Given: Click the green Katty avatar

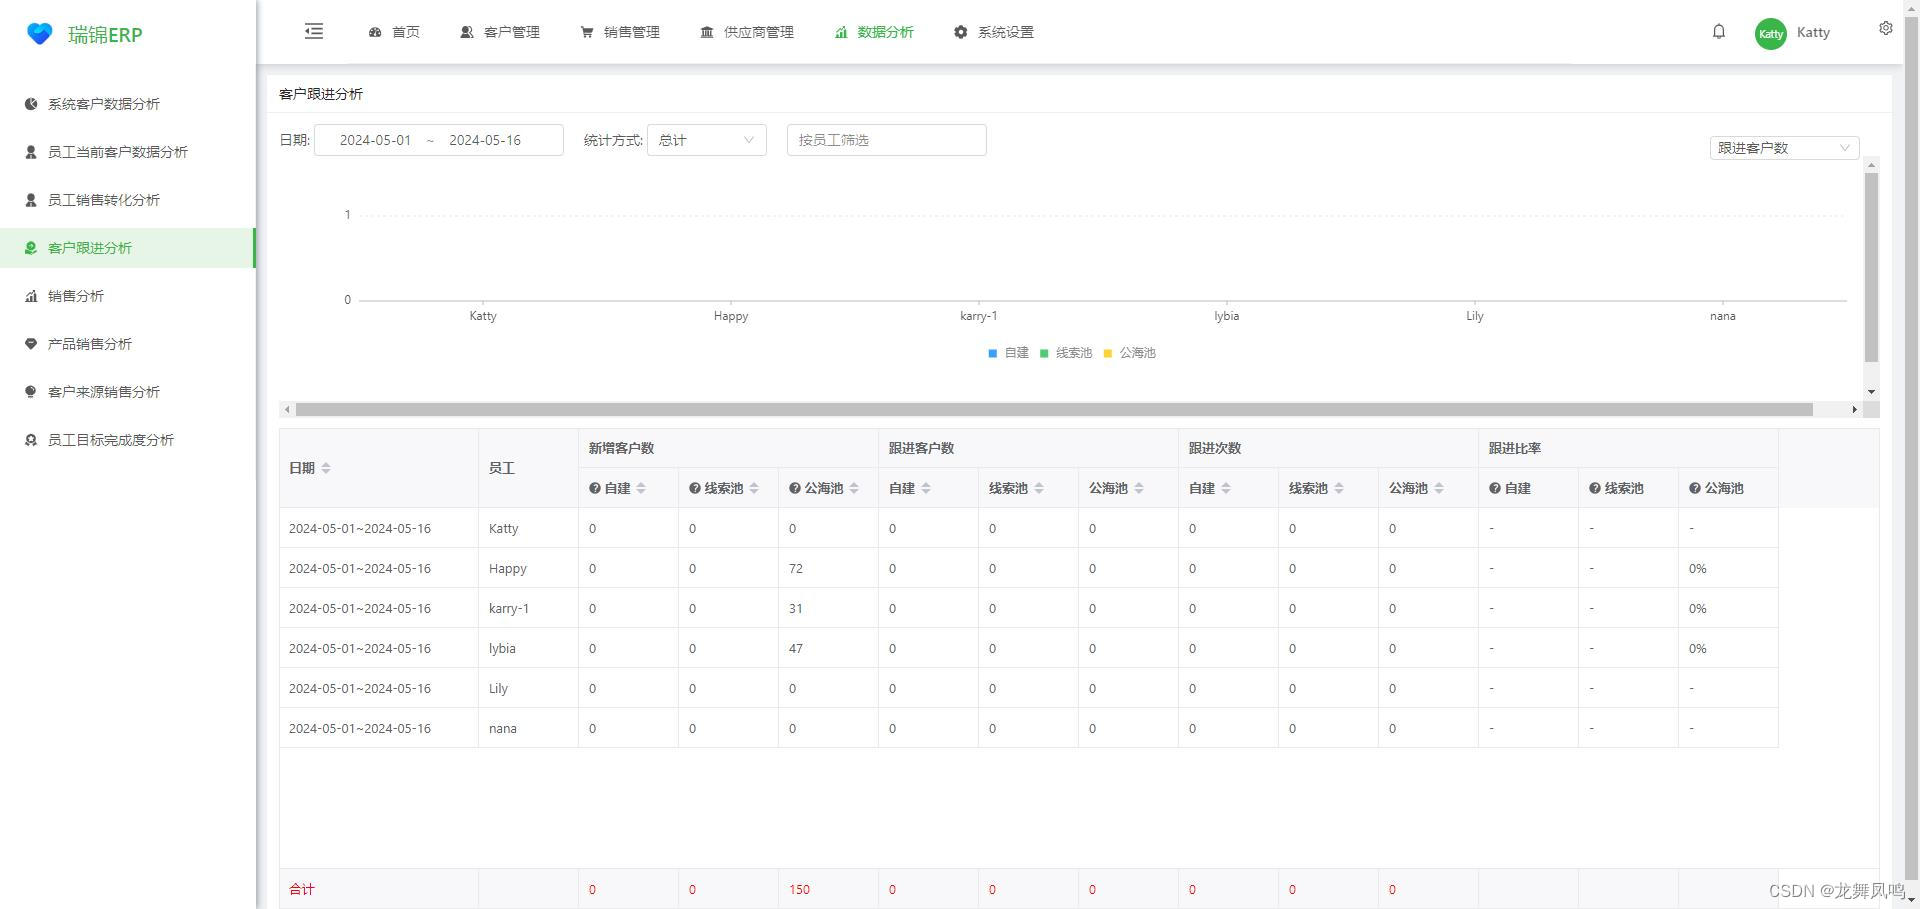Looking at the screenshot, I should coord(1771,33).
